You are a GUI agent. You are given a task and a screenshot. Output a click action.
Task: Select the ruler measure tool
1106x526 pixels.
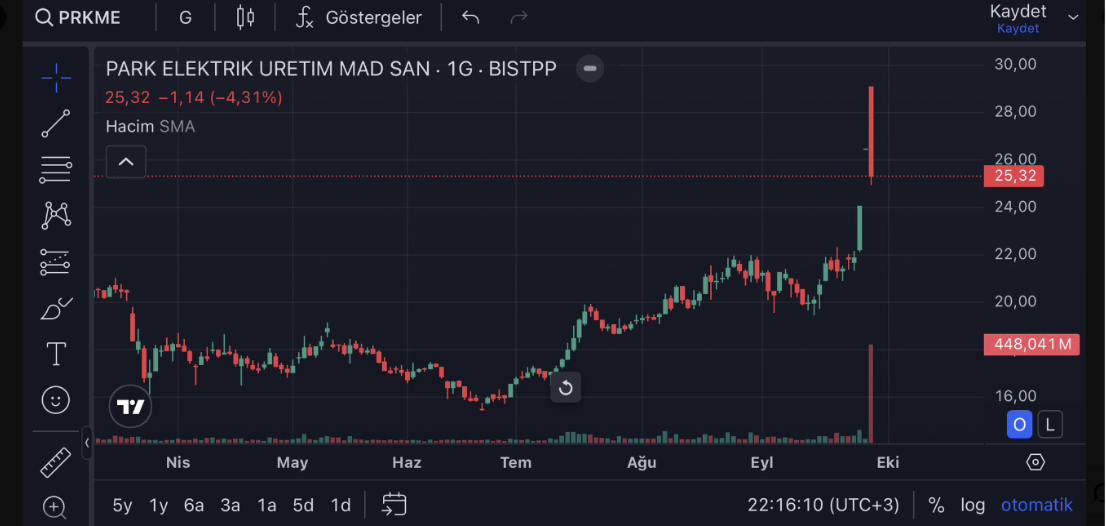[x=56, y=463]
